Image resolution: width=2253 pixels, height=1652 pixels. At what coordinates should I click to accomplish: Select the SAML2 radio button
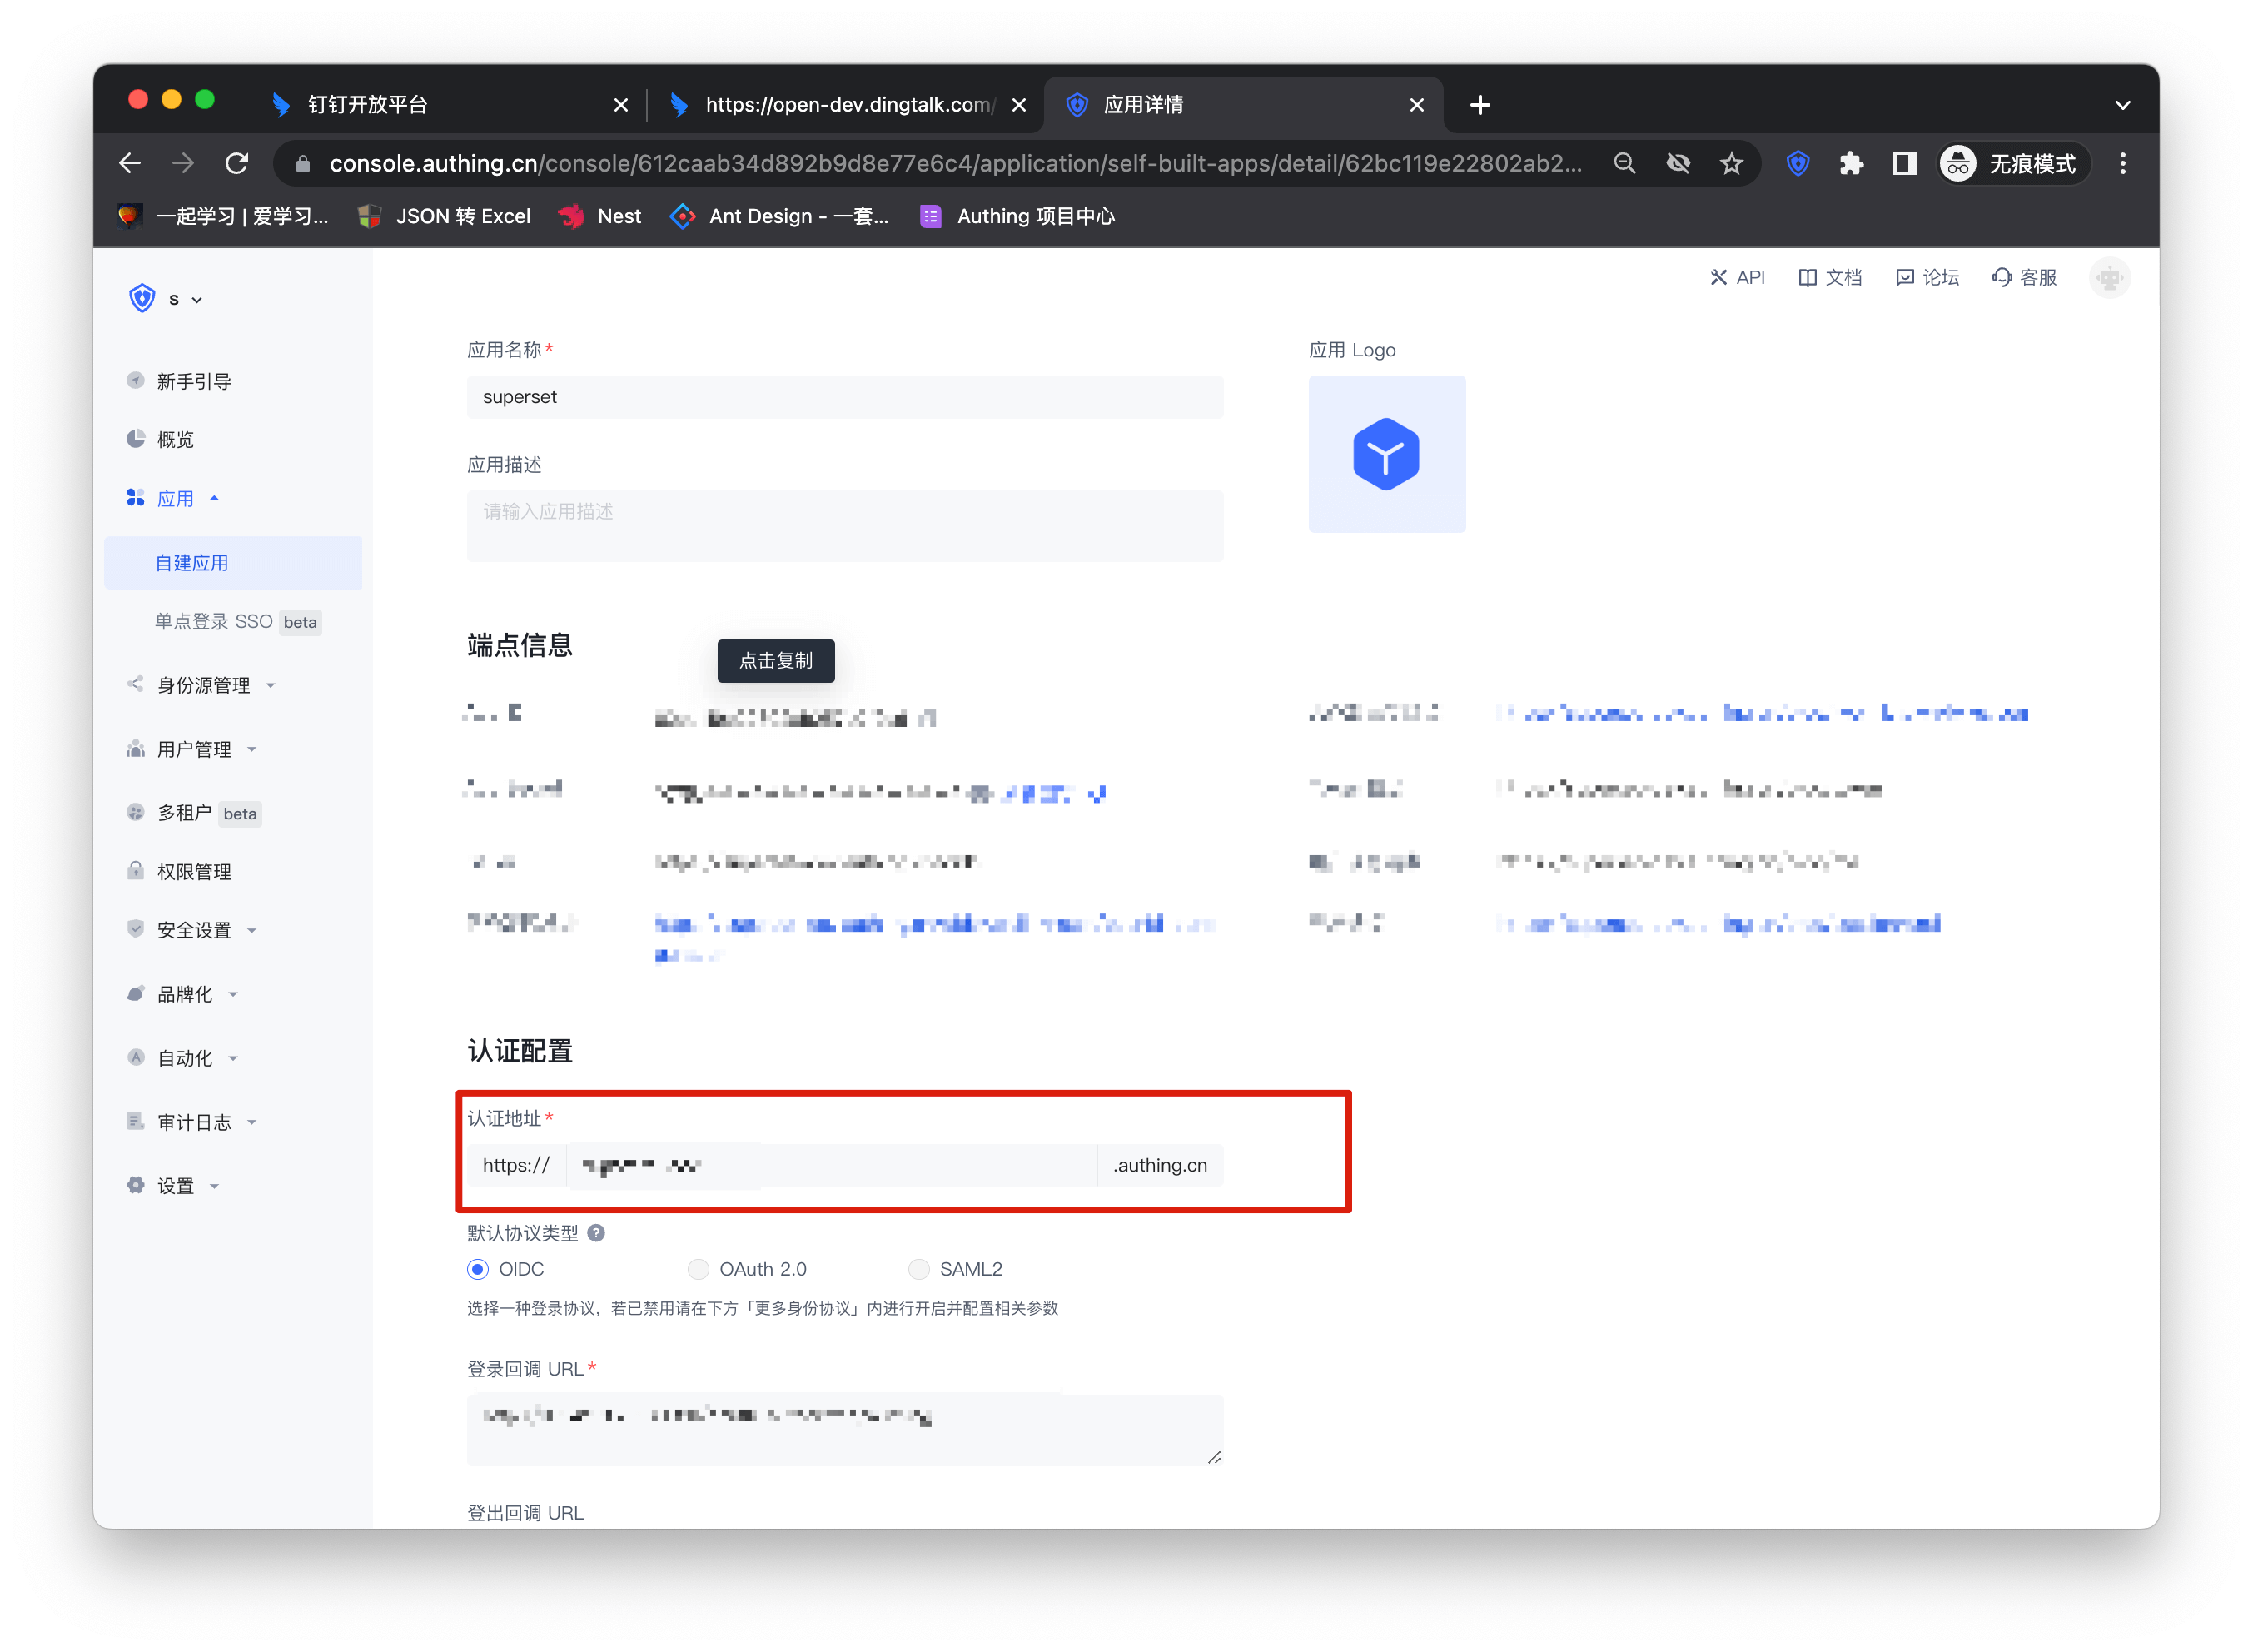pos(918,1269)
